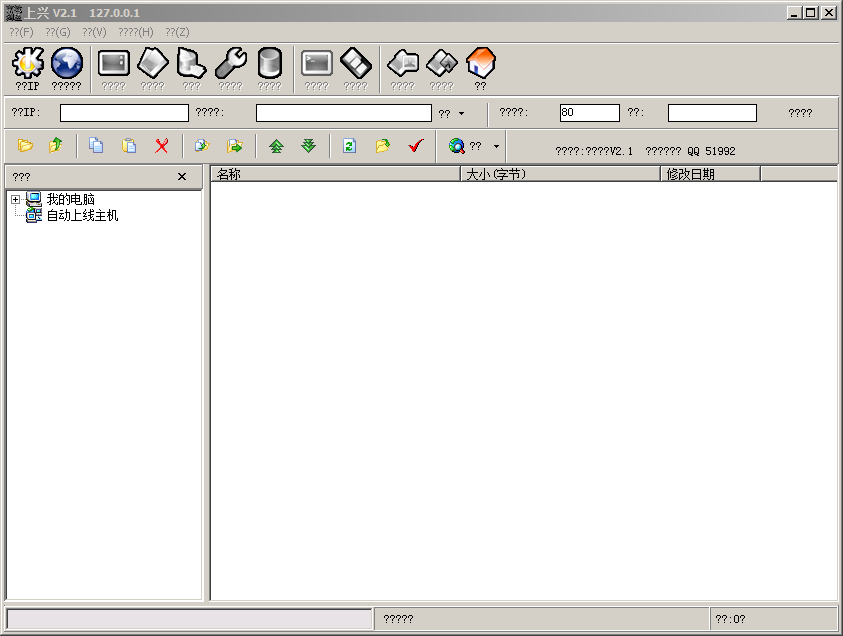Screen dimensions: 843x636
Task: Click the yellow open folder icon
Action: [x=26, y=146]
